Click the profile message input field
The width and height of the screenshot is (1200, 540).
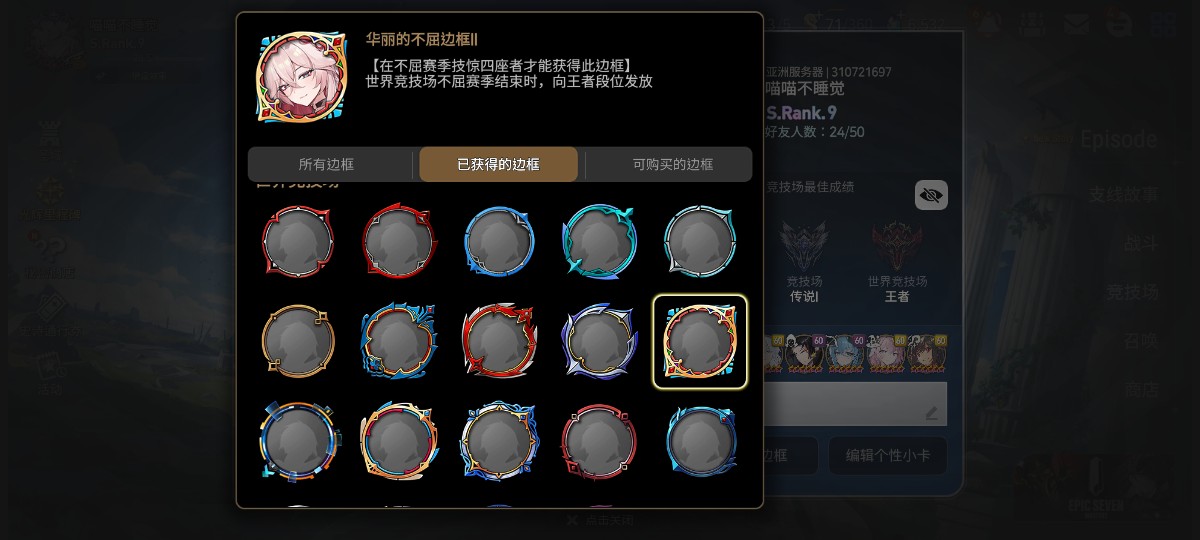(856, 403)
